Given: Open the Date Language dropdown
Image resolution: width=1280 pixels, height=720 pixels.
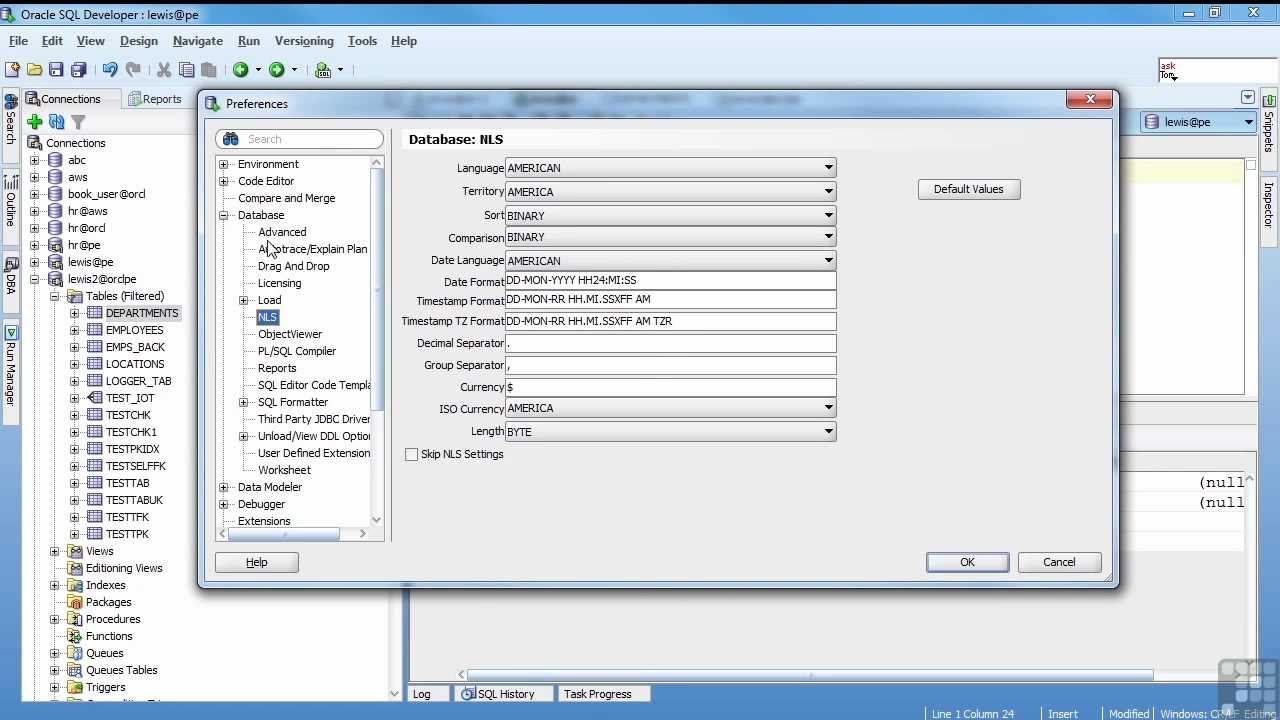Looking at the screenshot, I should pos(828,260).
